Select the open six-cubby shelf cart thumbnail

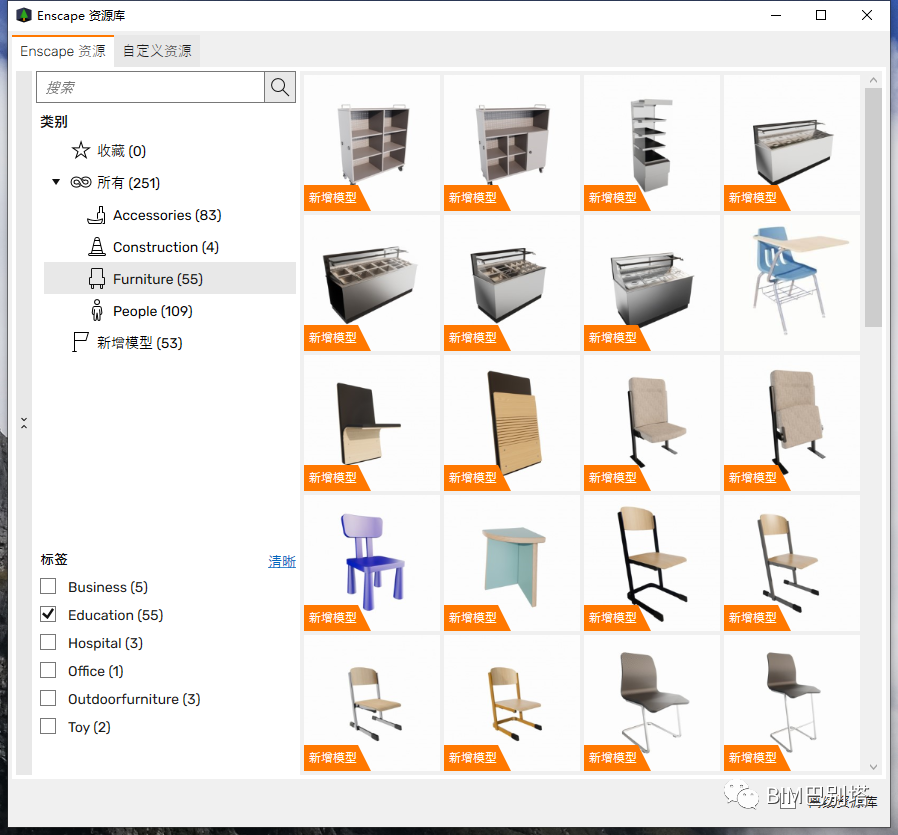372,143
